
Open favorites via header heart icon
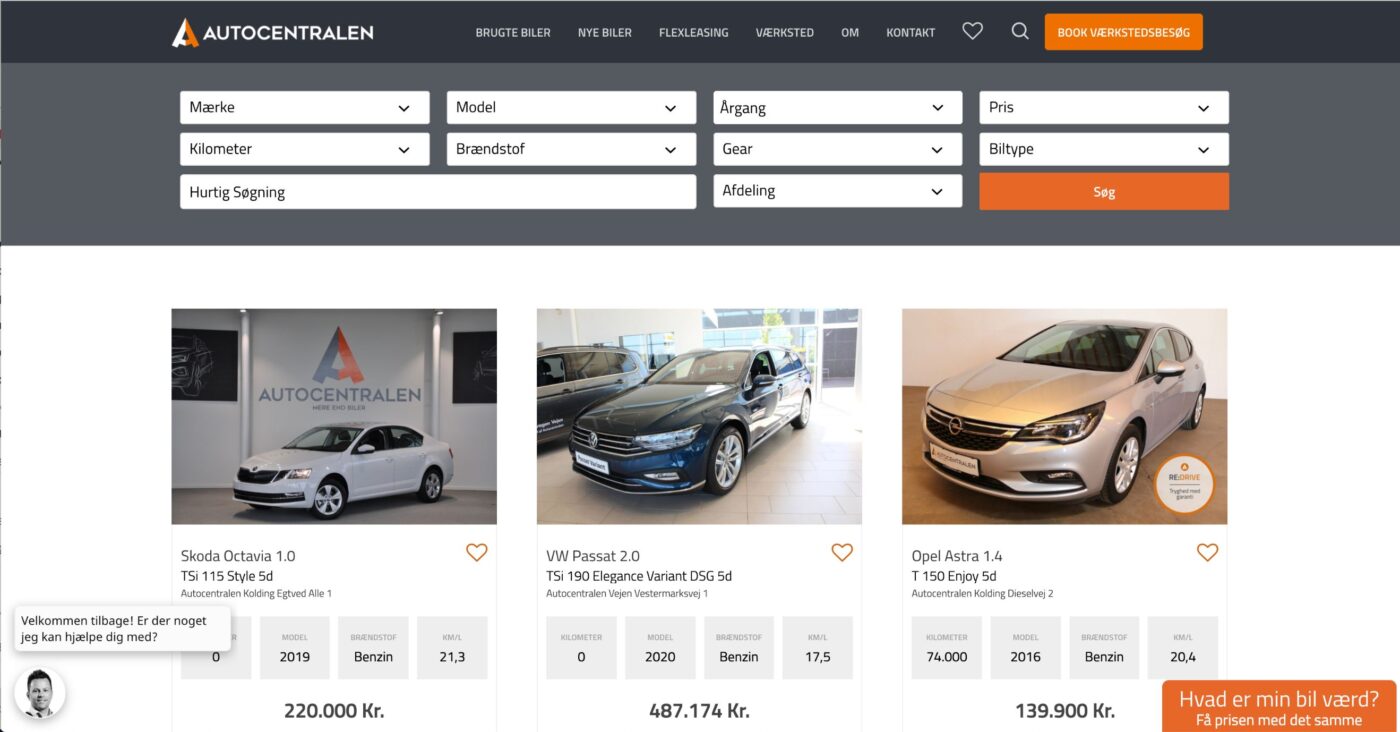tap(972, 31)
